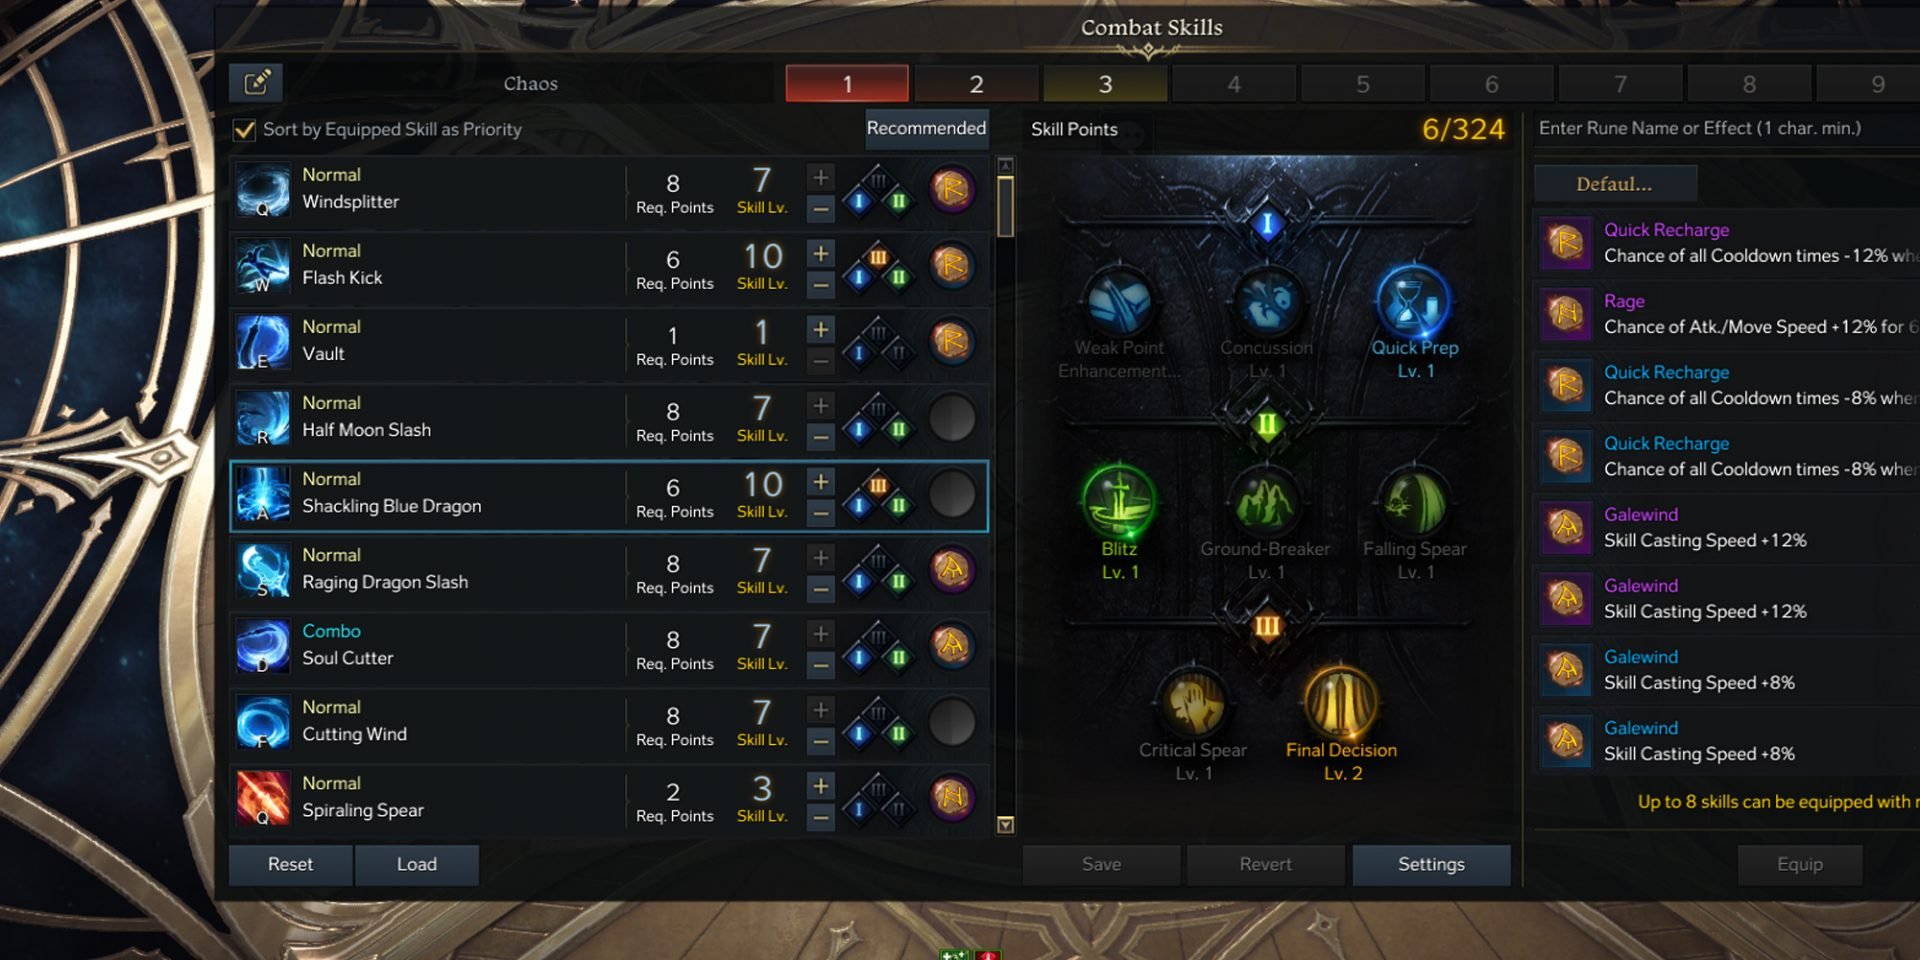Select the Quick Prep tripod skill icon
Viewport: 1920px width, 960px height.
[x=1414, y=301]
